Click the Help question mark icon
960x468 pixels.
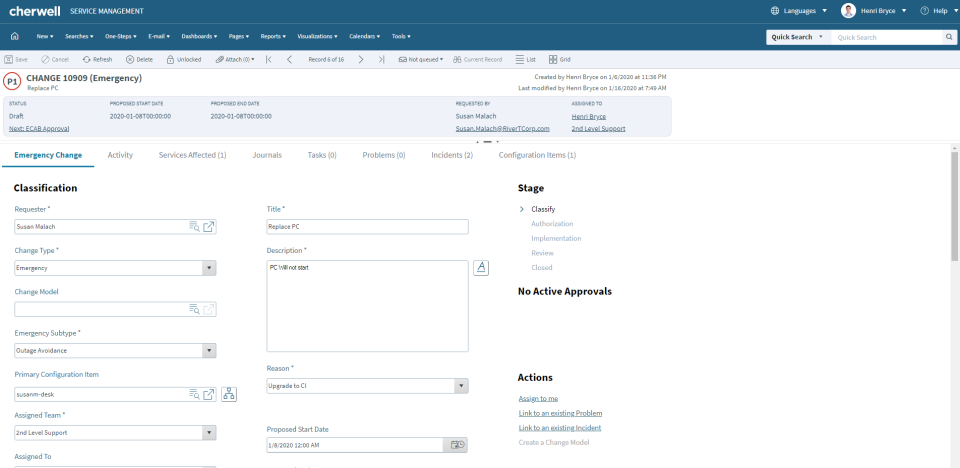click(x=924, y=10)
